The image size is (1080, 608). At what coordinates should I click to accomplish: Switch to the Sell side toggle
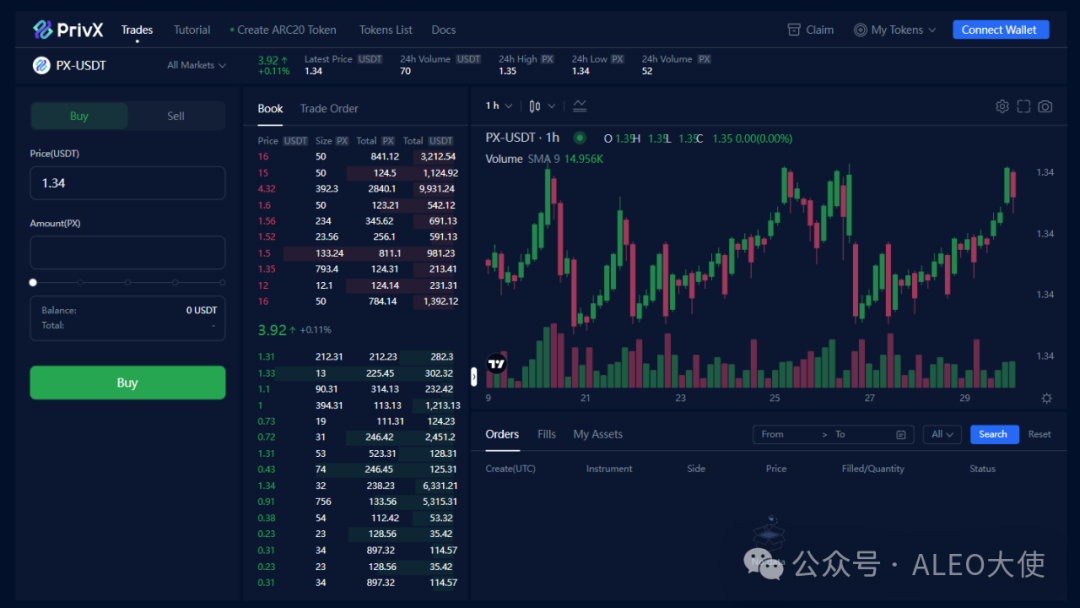(x=176, y=116)
